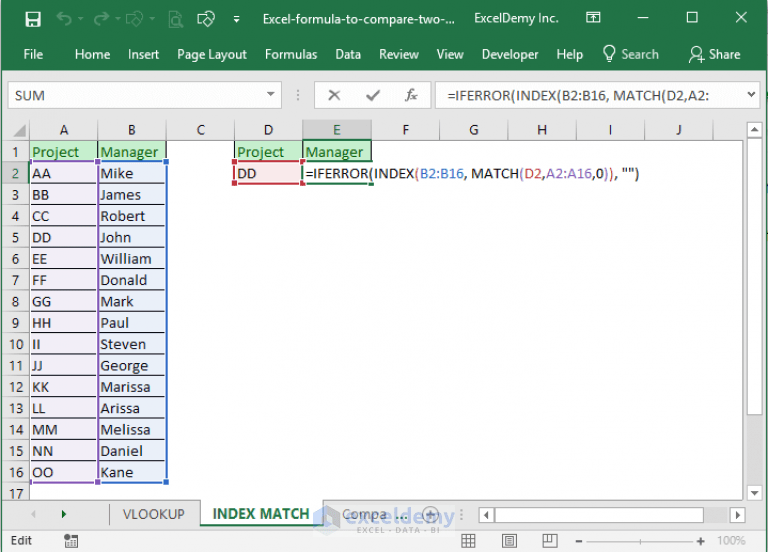
Task: Click the Ribbon Display Options icon
Action: click(x=593, y=18)
